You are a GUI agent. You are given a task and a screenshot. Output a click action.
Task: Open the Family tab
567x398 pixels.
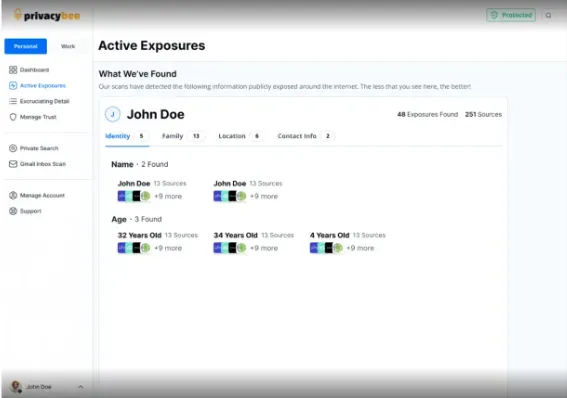pyautogui.click(x=183, y=136)
